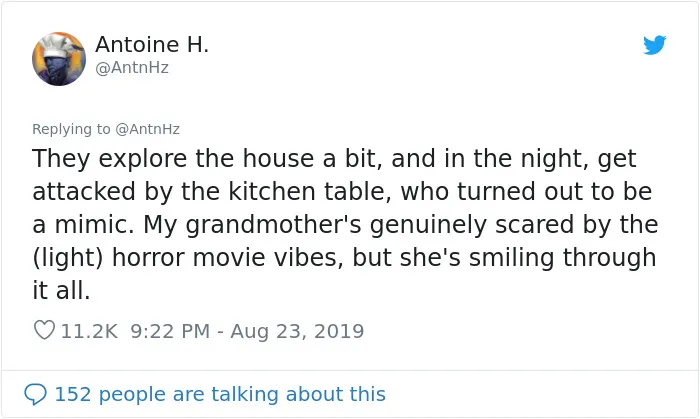Click the Replying to label
This screenshot has height=419, width=700.
coord(71,129)
